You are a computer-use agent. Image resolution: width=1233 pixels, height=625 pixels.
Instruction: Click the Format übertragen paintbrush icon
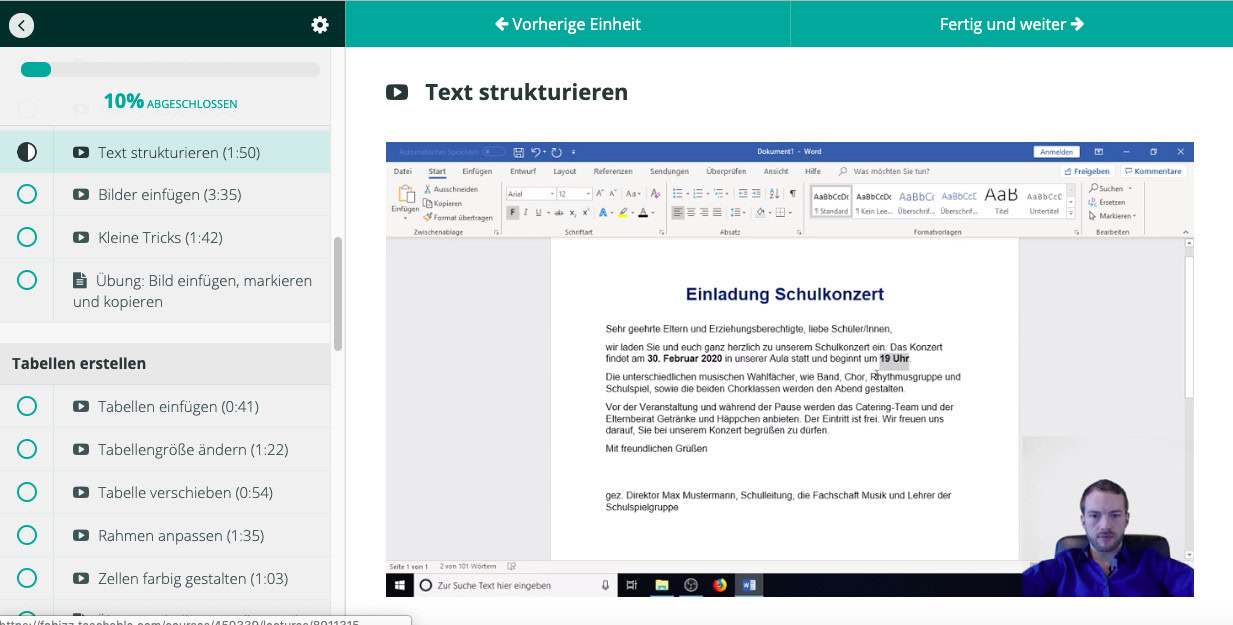[427, 216]
